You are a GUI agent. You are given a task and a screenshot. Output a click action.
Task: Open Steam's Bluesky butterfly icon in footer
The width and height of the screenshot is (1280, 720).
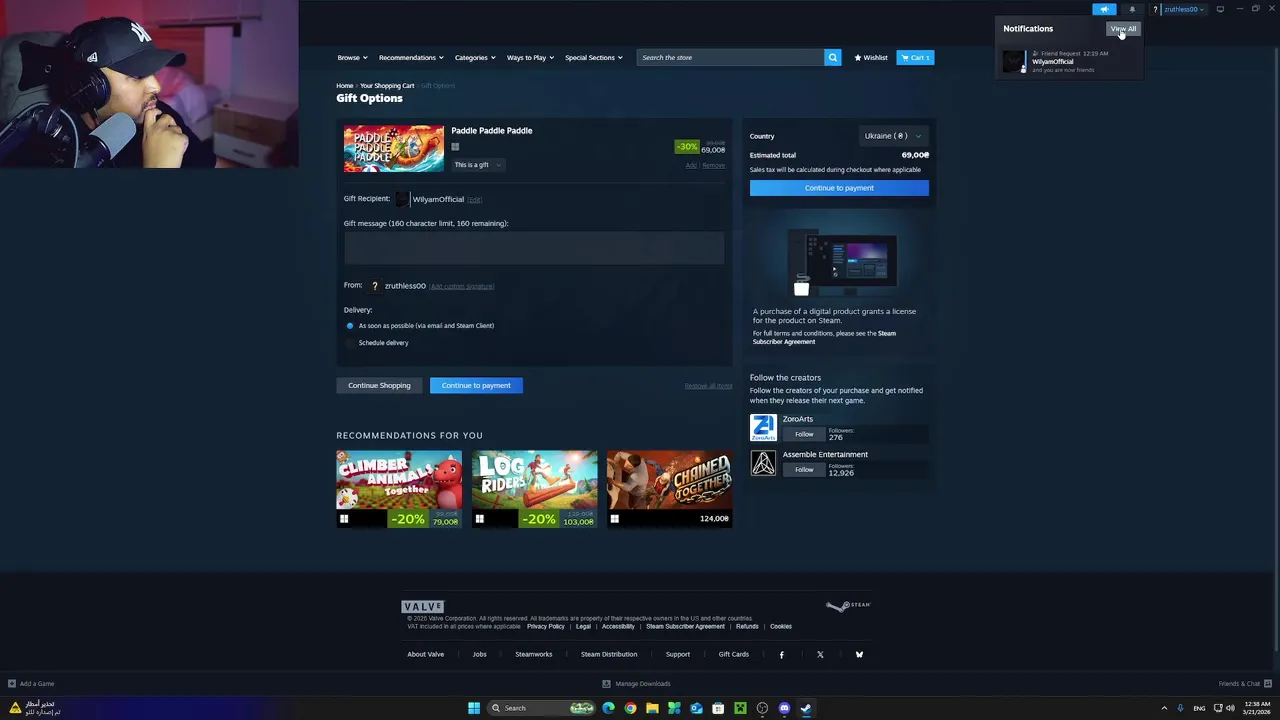[x=859, y=654]
